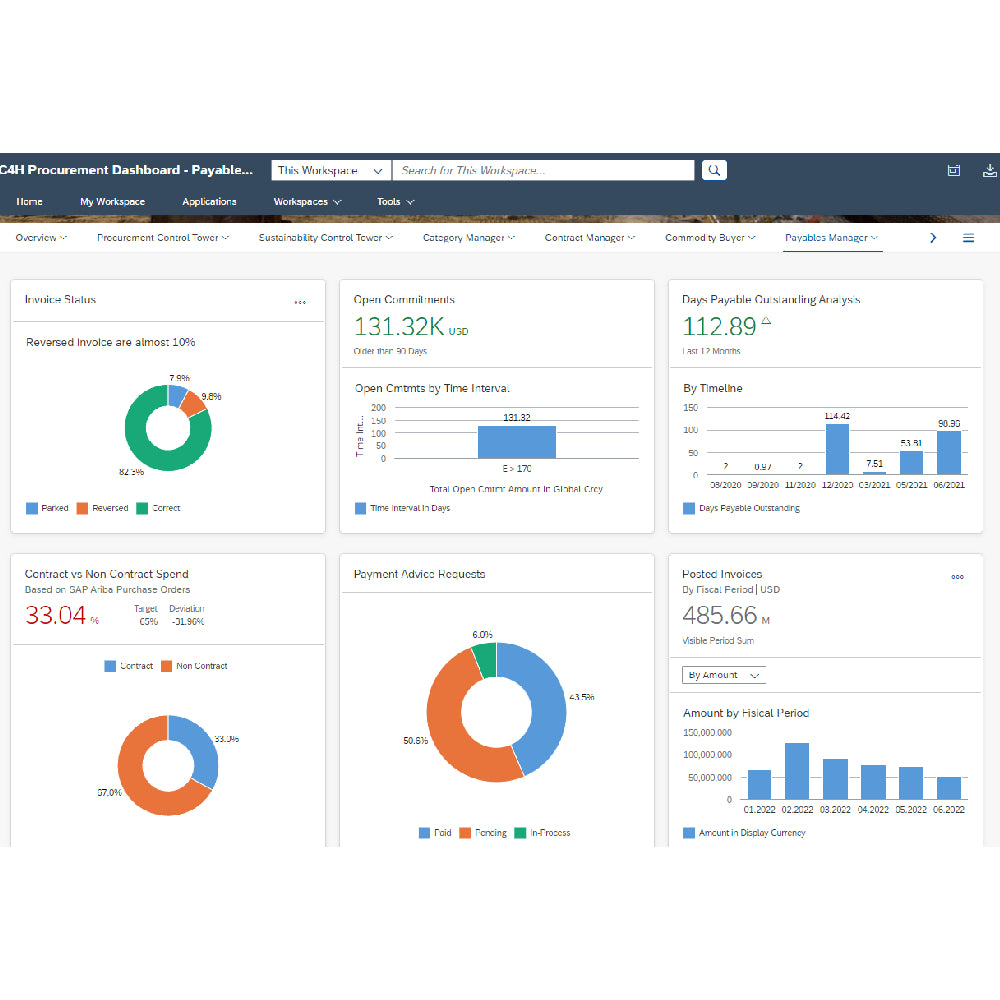Screen dimensions: 1000x1000
Task: Toggle the Reversed legend swatch
Action: coord(82,508)
